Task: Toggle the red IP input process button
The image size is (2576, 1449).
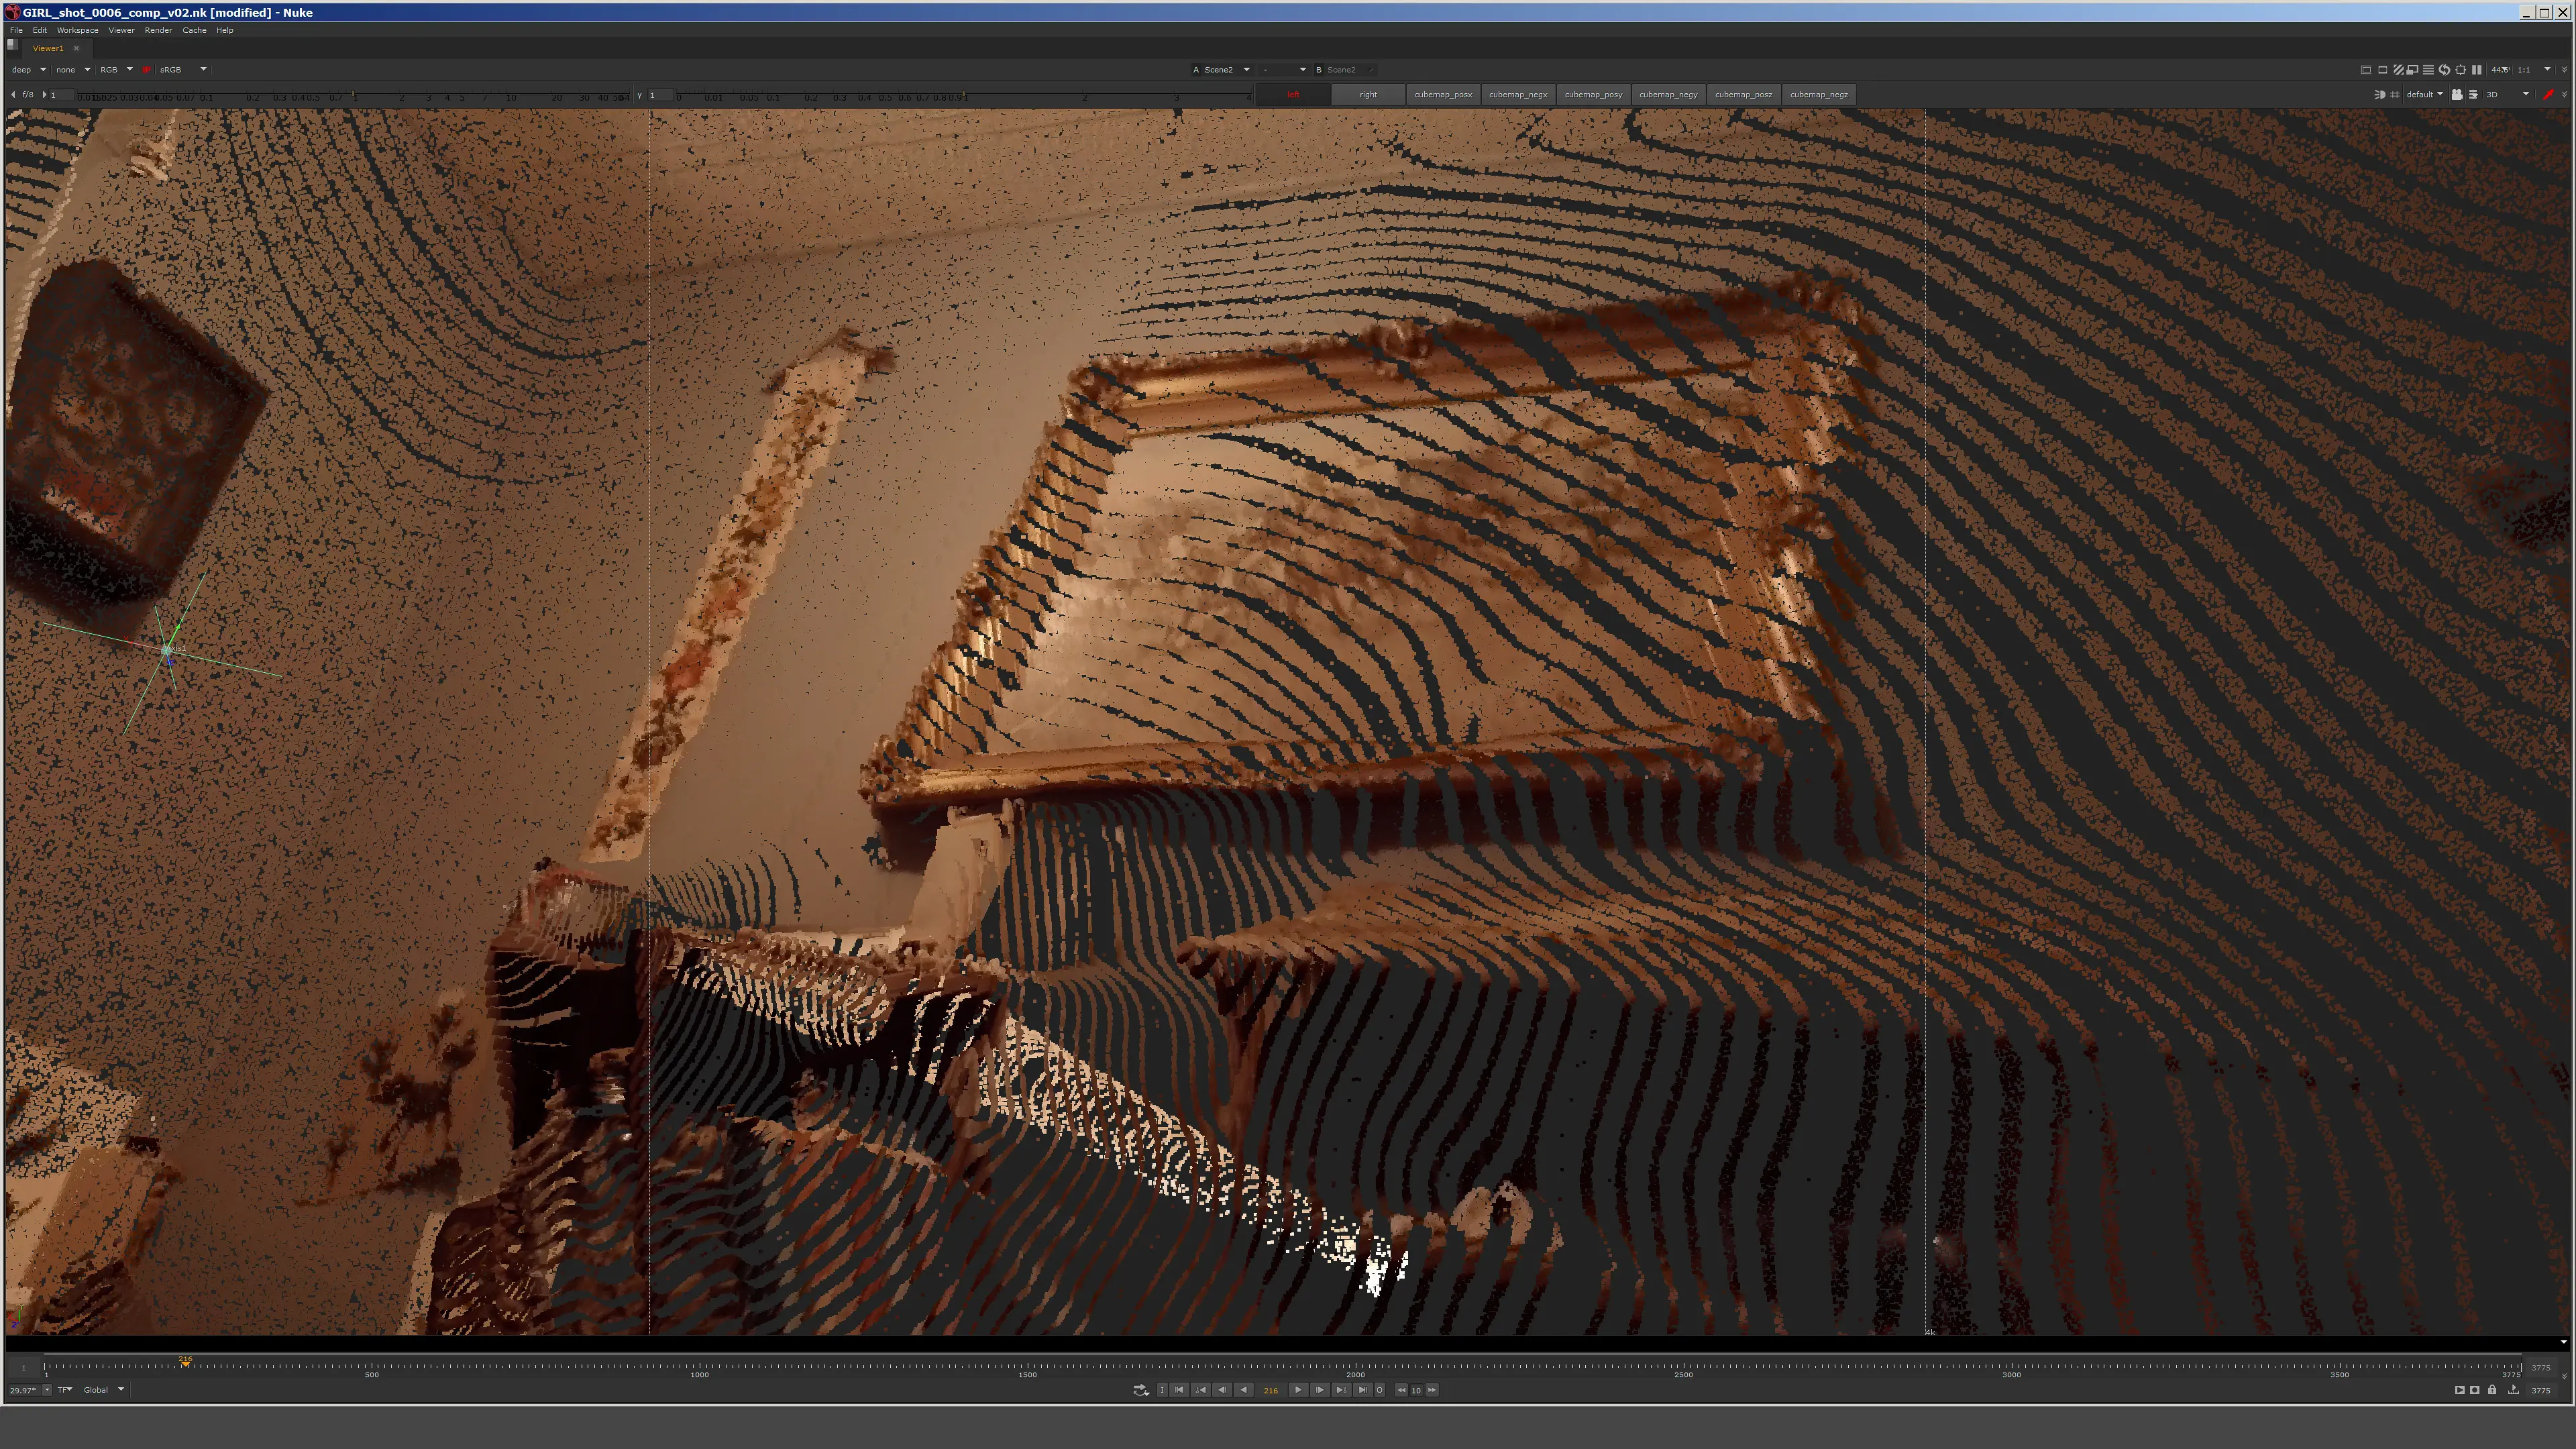Action: pyautogui.click(x=146, y=70)
